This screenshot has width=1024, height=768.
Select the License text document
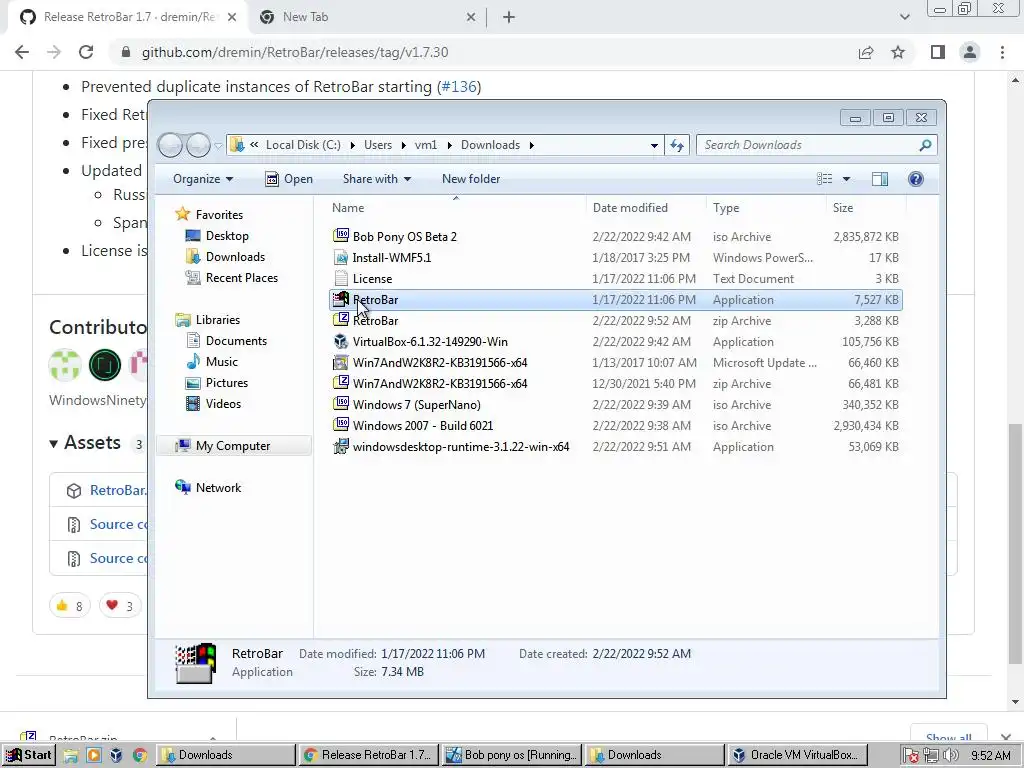(x=616, y=278)
